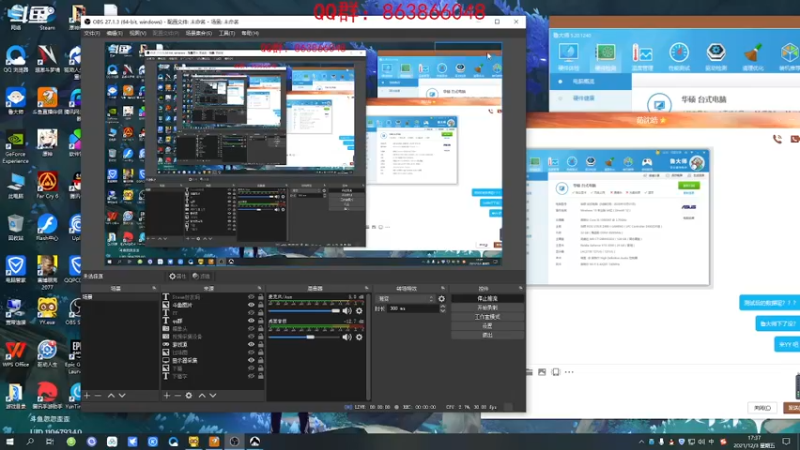Open Steam desktop shortcut
The height and width of the screenshot is (450, 800).
pyautogui.click(x=47, y=18)
